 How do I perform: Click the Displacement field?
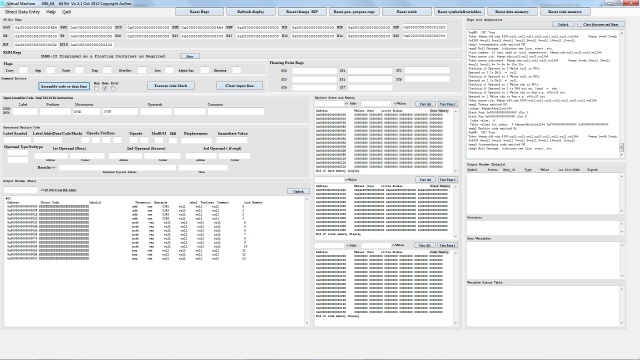[x=196, y=140]
